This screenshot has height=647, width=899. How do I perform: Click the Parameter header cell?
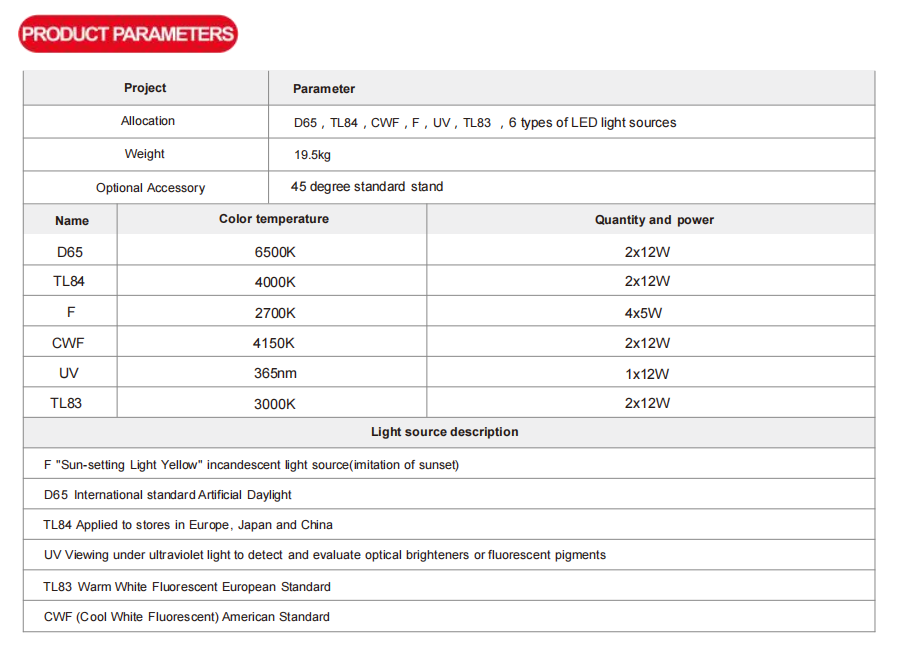323,89
